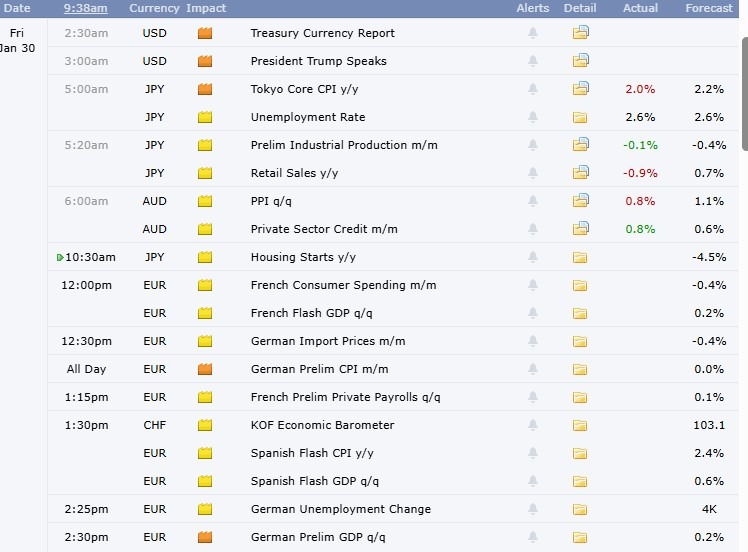
Task: Toggle alert bell for Unemployment Rate
Action: [x=533, y=117]
